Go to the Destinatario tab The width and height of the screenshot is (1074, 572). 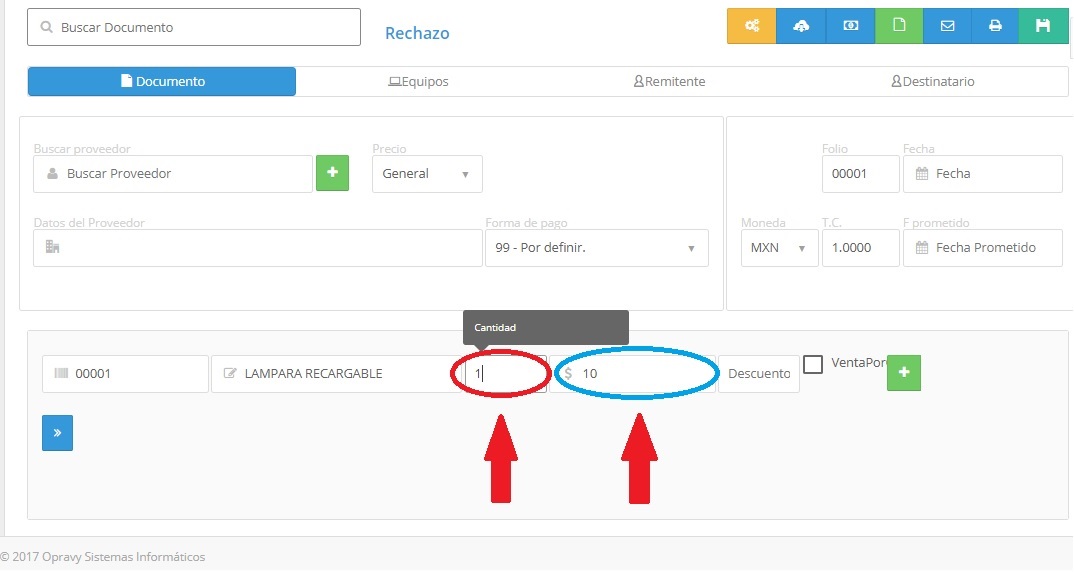click(932, 82)
